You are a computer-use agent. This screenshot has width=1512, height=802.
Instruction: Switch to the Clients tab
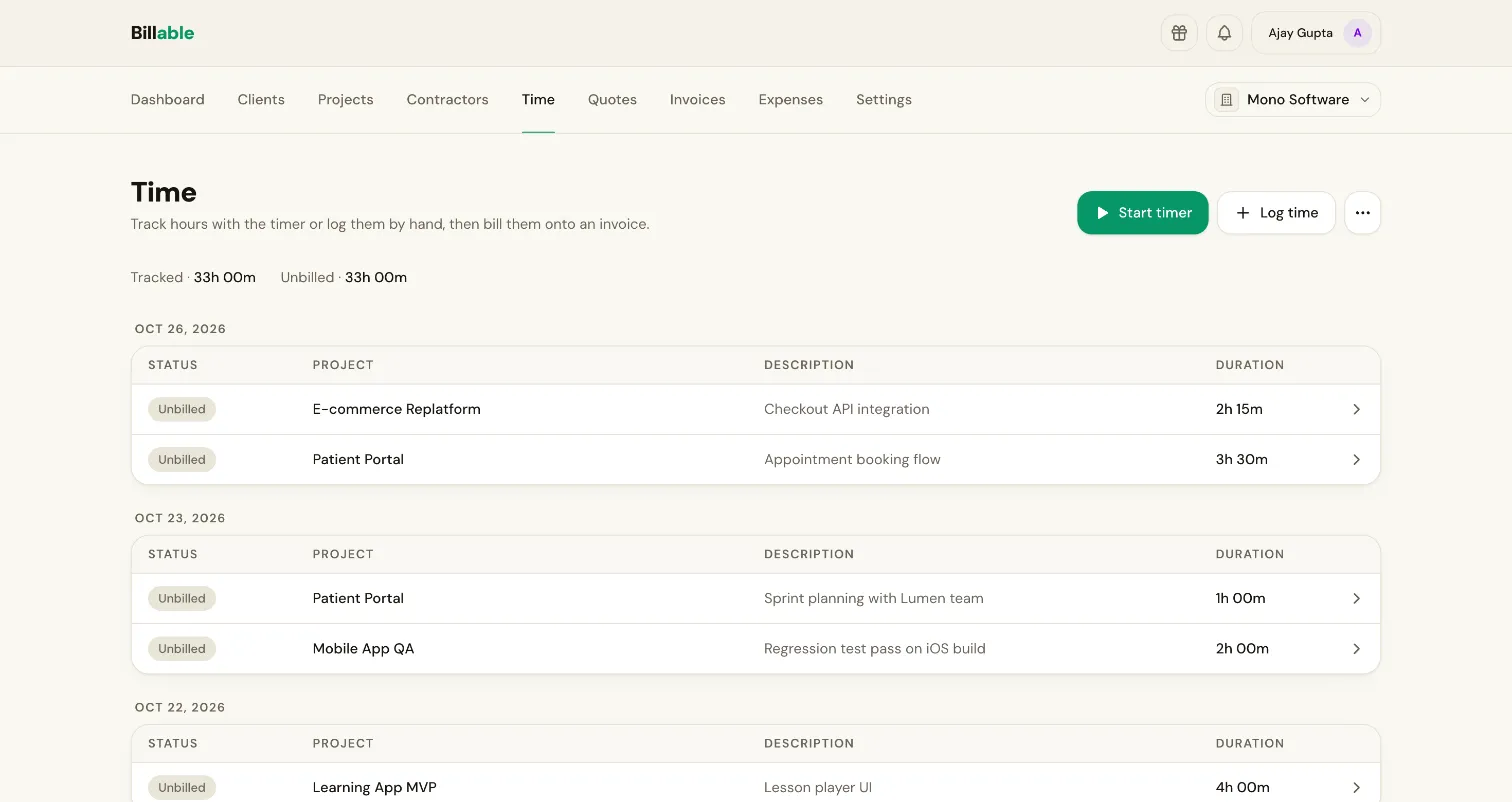pyautogui.click(x=261, y=100)
